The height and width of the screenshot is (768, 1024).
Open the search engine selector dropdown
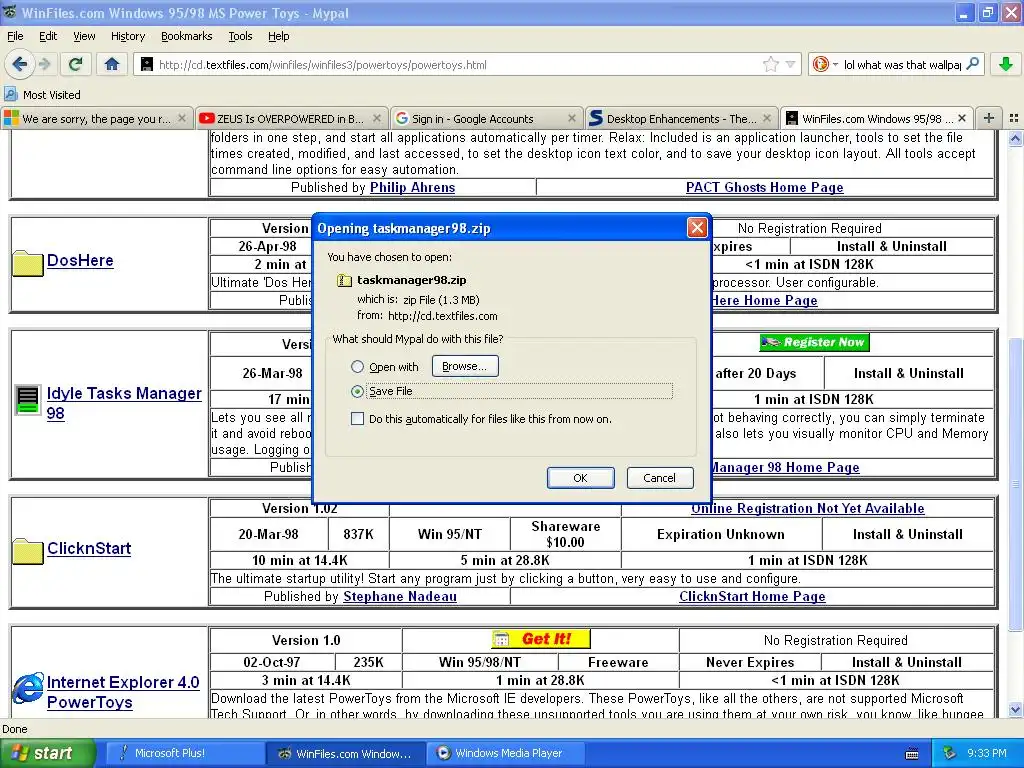click(825, 64)
